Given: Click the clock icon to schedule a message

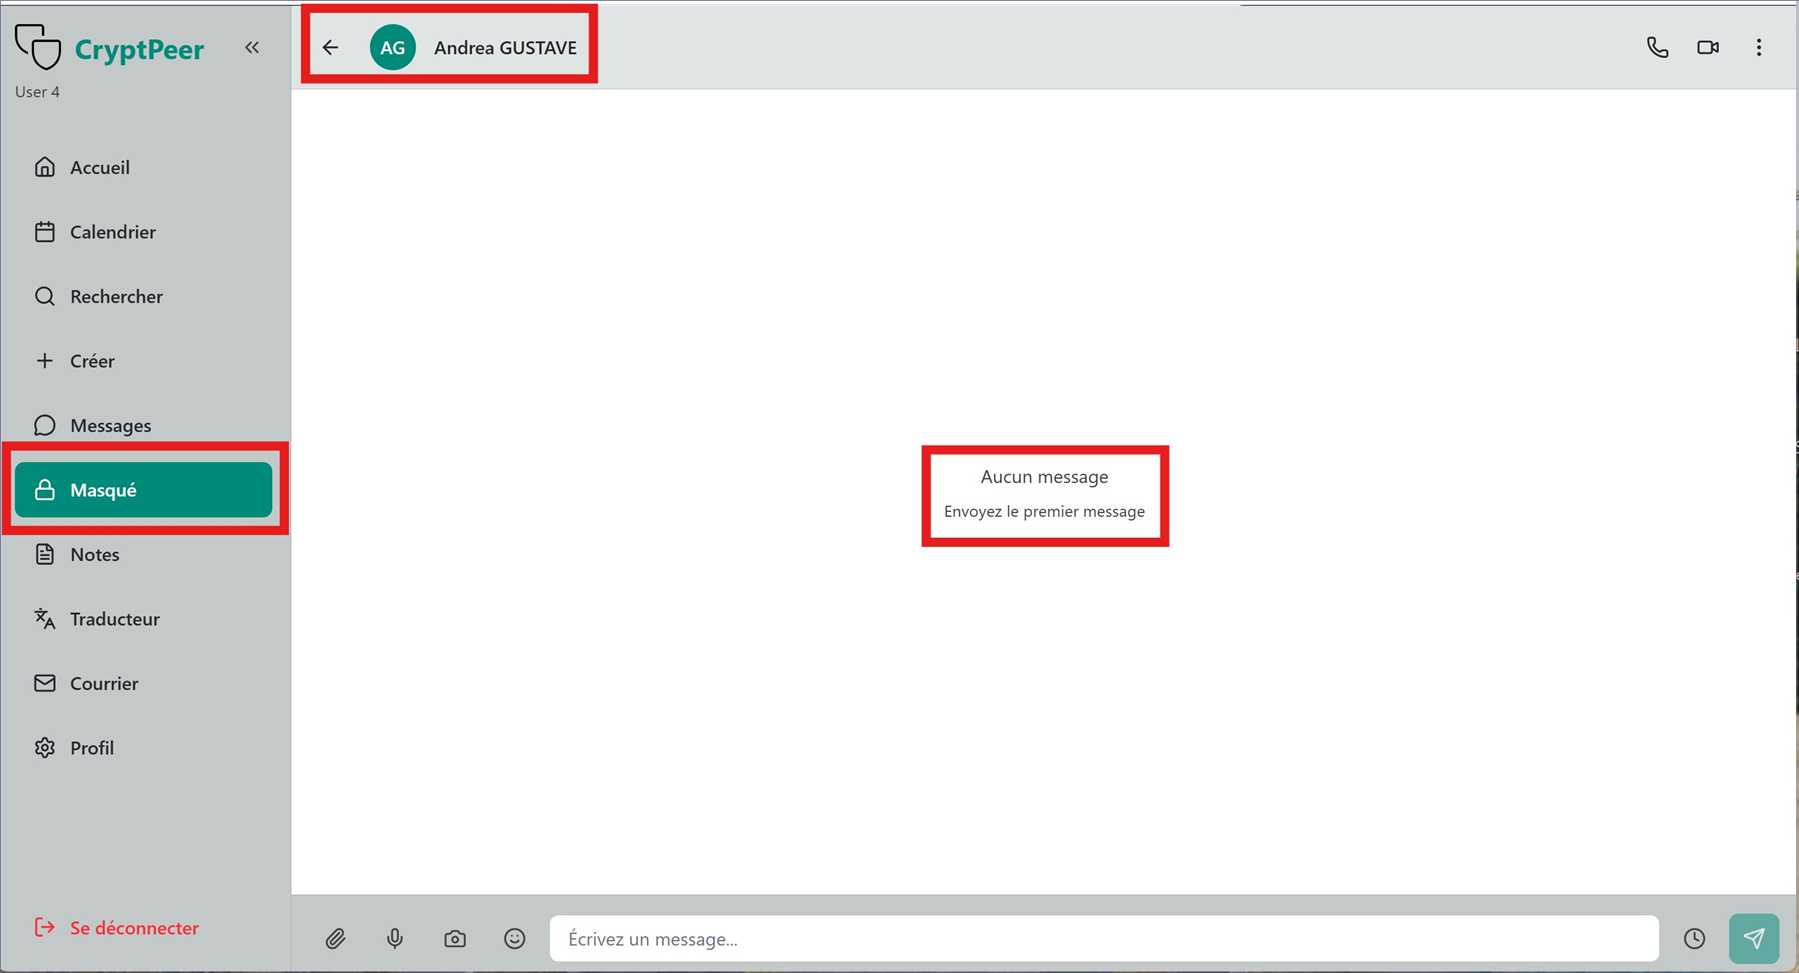Looking at the screenshot, I should [x=1694, y=938].
